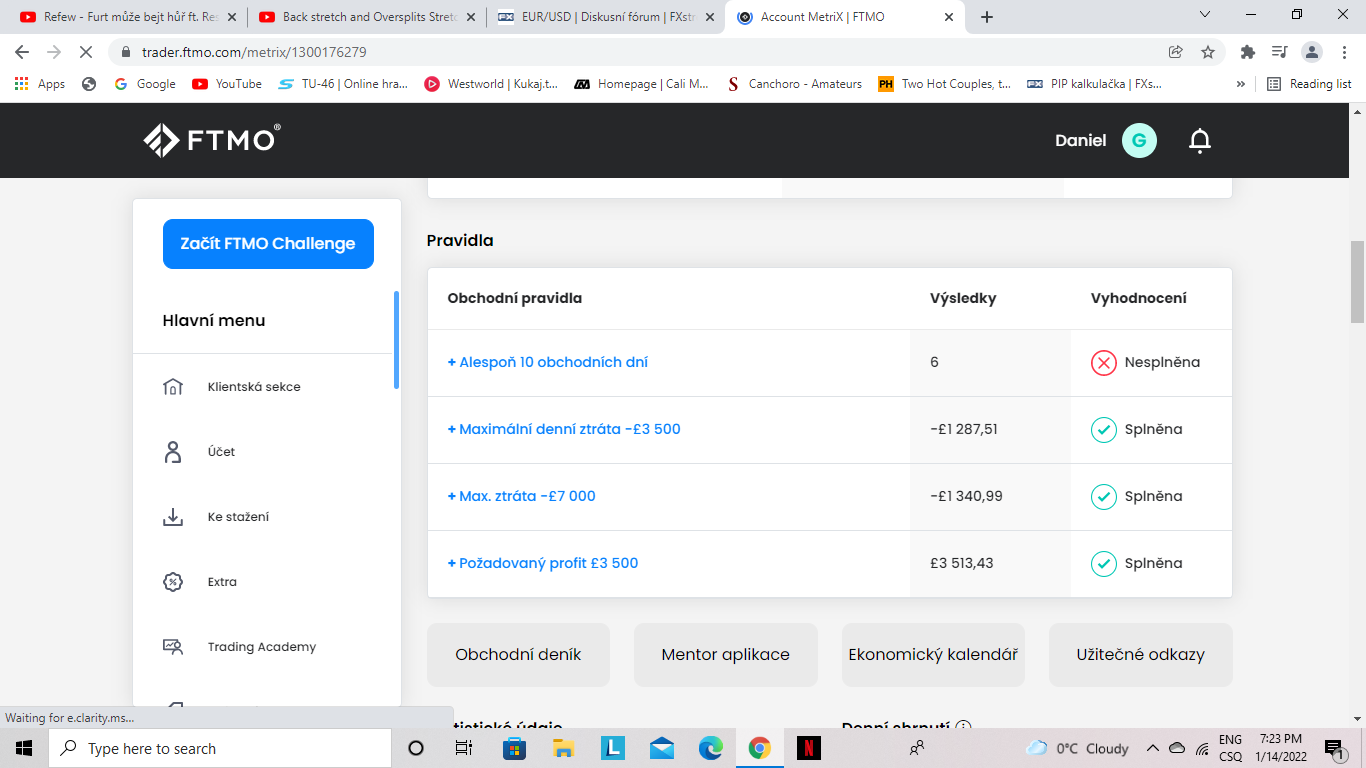Click the green G user avatar
Screen dimensions: 1366x768
[x=1139, y=140]
